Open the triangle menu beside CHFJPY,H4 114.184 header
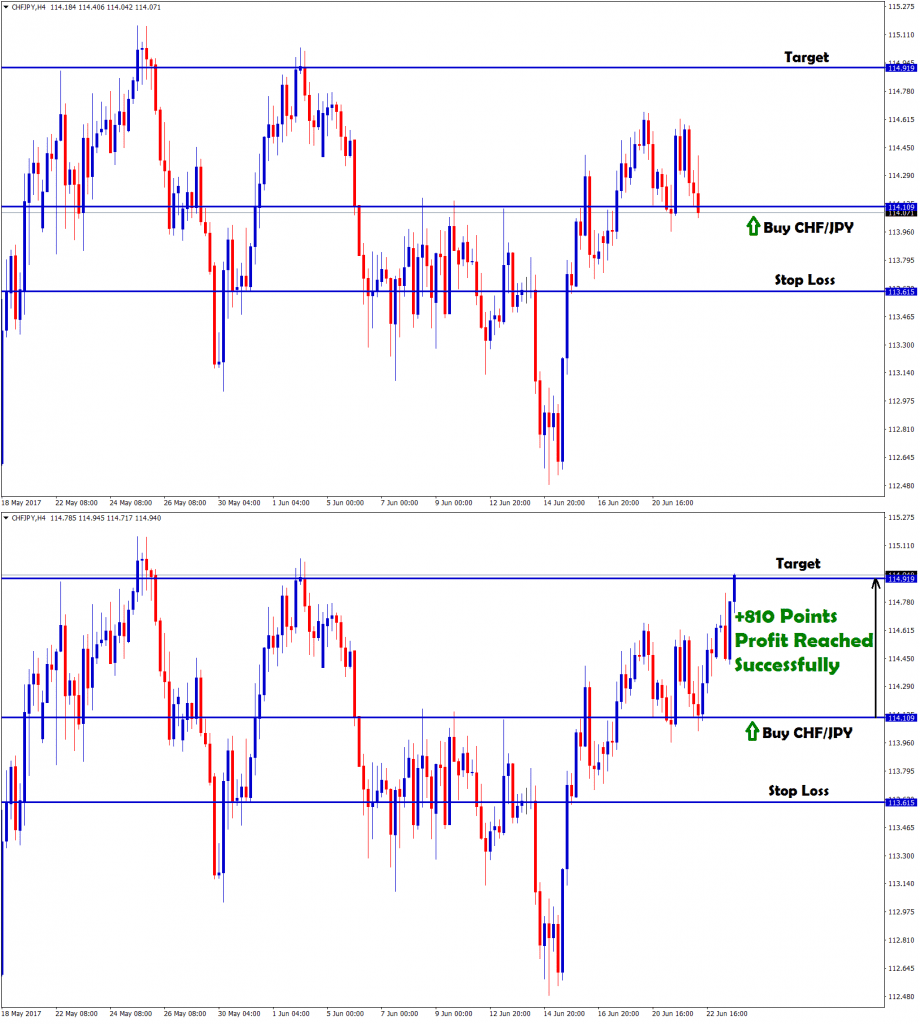 tap(6, 7)
